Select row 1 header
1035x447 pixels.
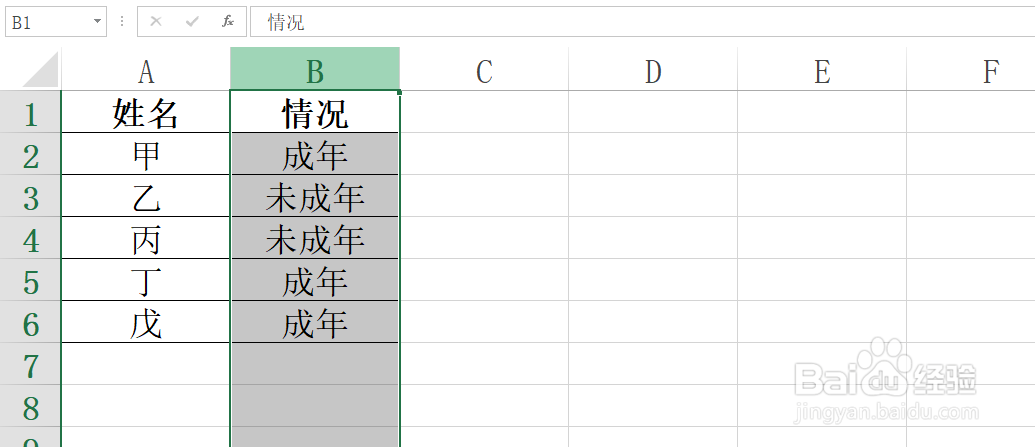pyautogui.click(x=30, y=113)
